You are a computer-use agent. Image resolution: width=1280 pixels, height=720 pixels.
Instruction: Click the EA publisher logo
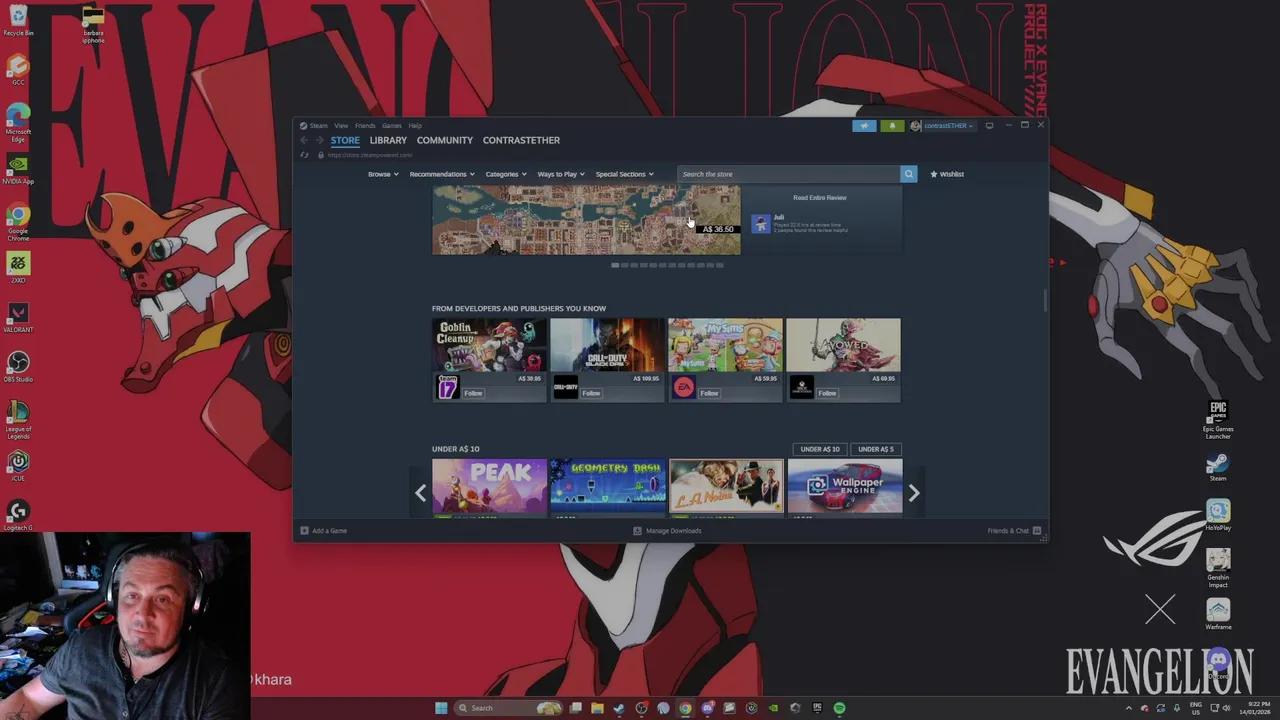coord(683,388)
